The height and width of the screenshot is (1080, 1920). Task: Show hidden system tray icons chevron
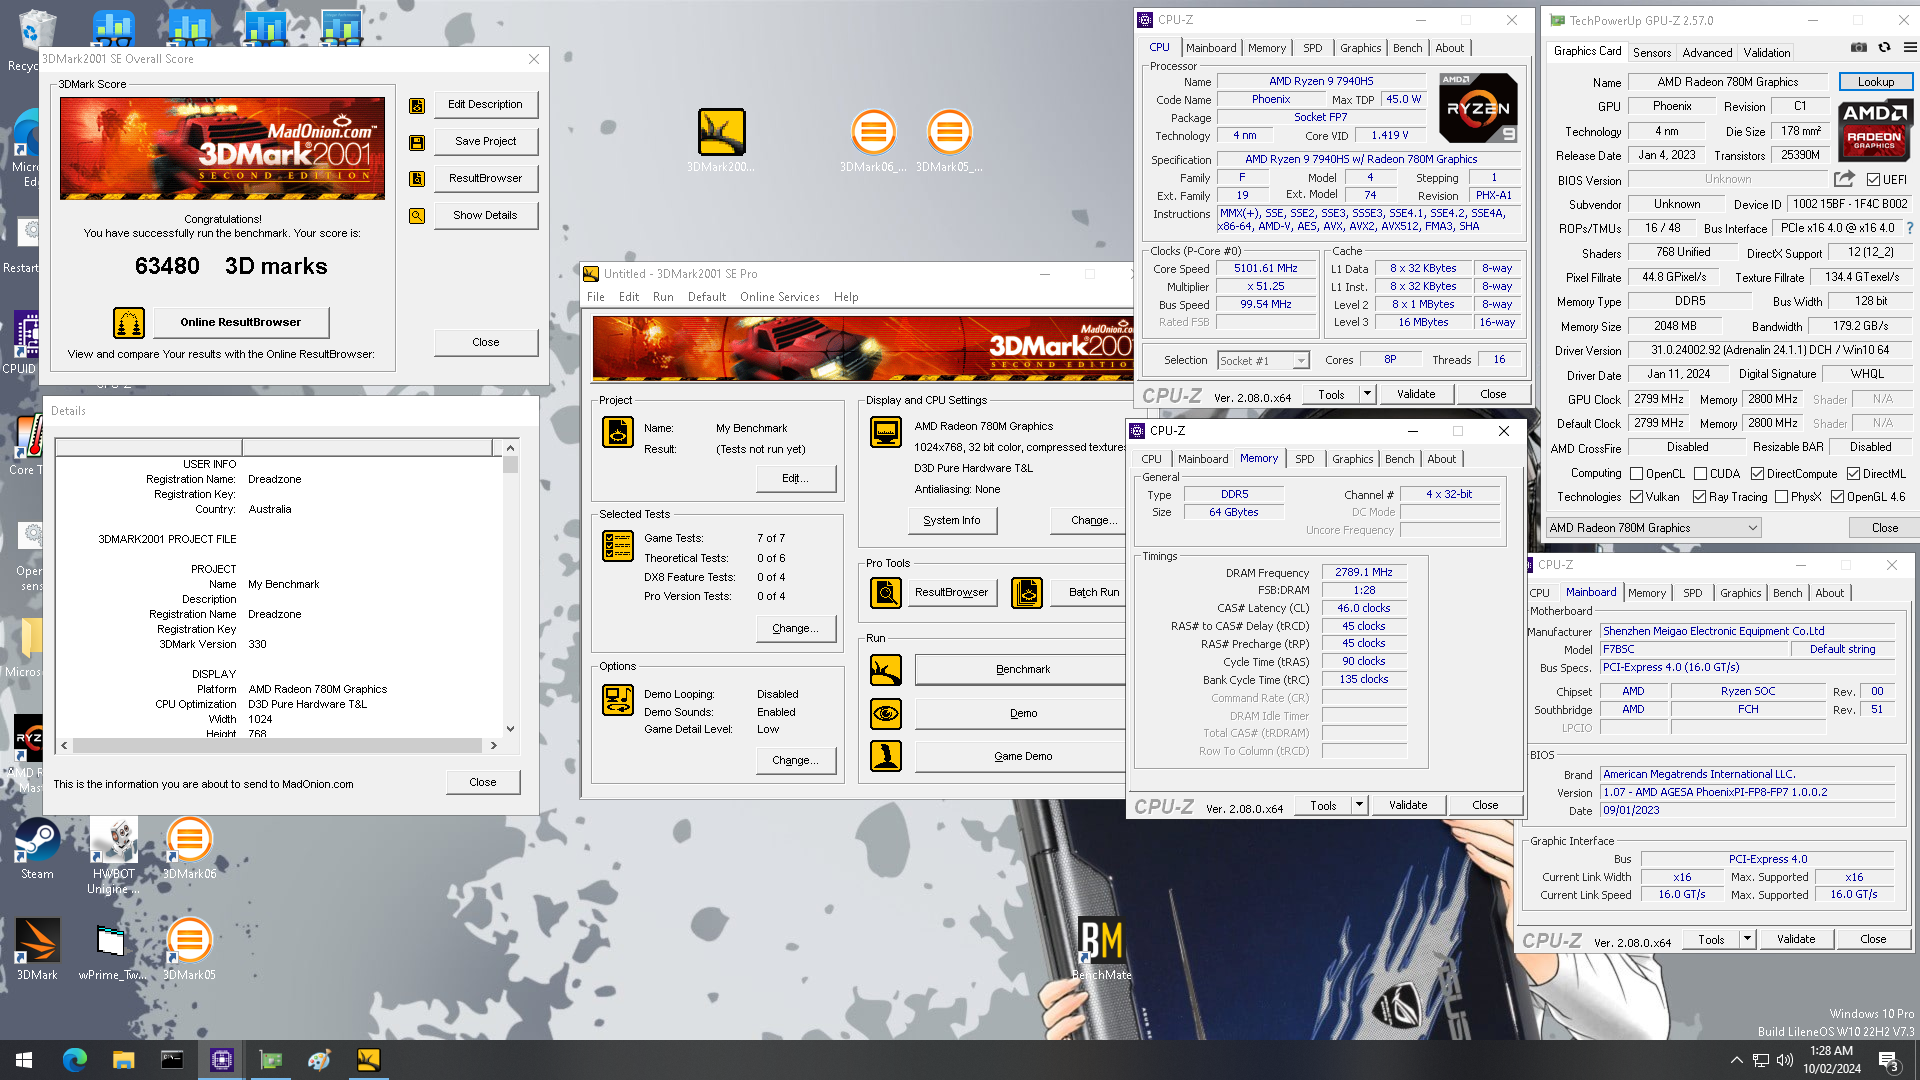pyautogui.click(x=1737, y=1060)
